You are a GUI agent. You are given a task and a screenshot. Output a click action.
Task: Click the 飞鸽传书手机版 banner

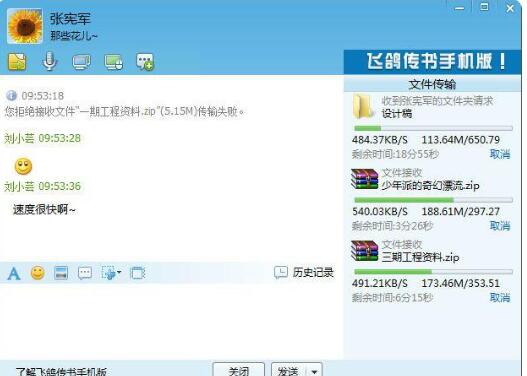[x=433, y=62]
